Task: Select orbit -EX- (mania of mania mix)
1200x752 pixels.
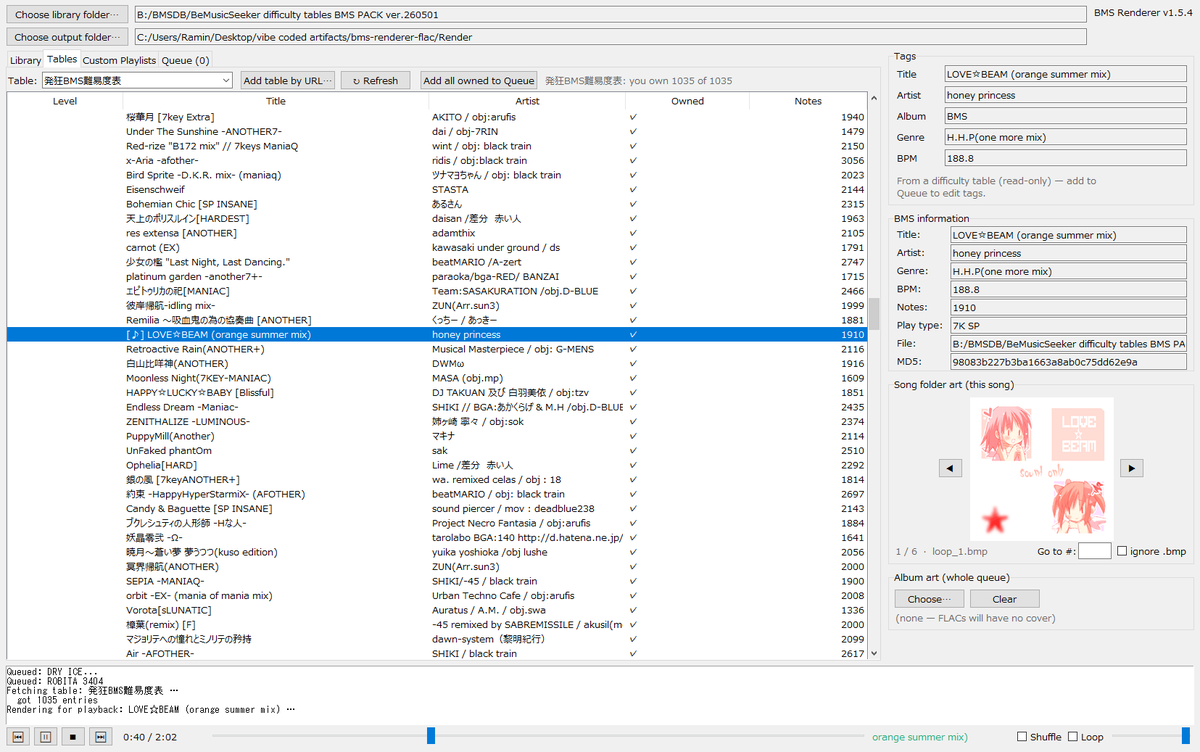Action: (437, 595)
